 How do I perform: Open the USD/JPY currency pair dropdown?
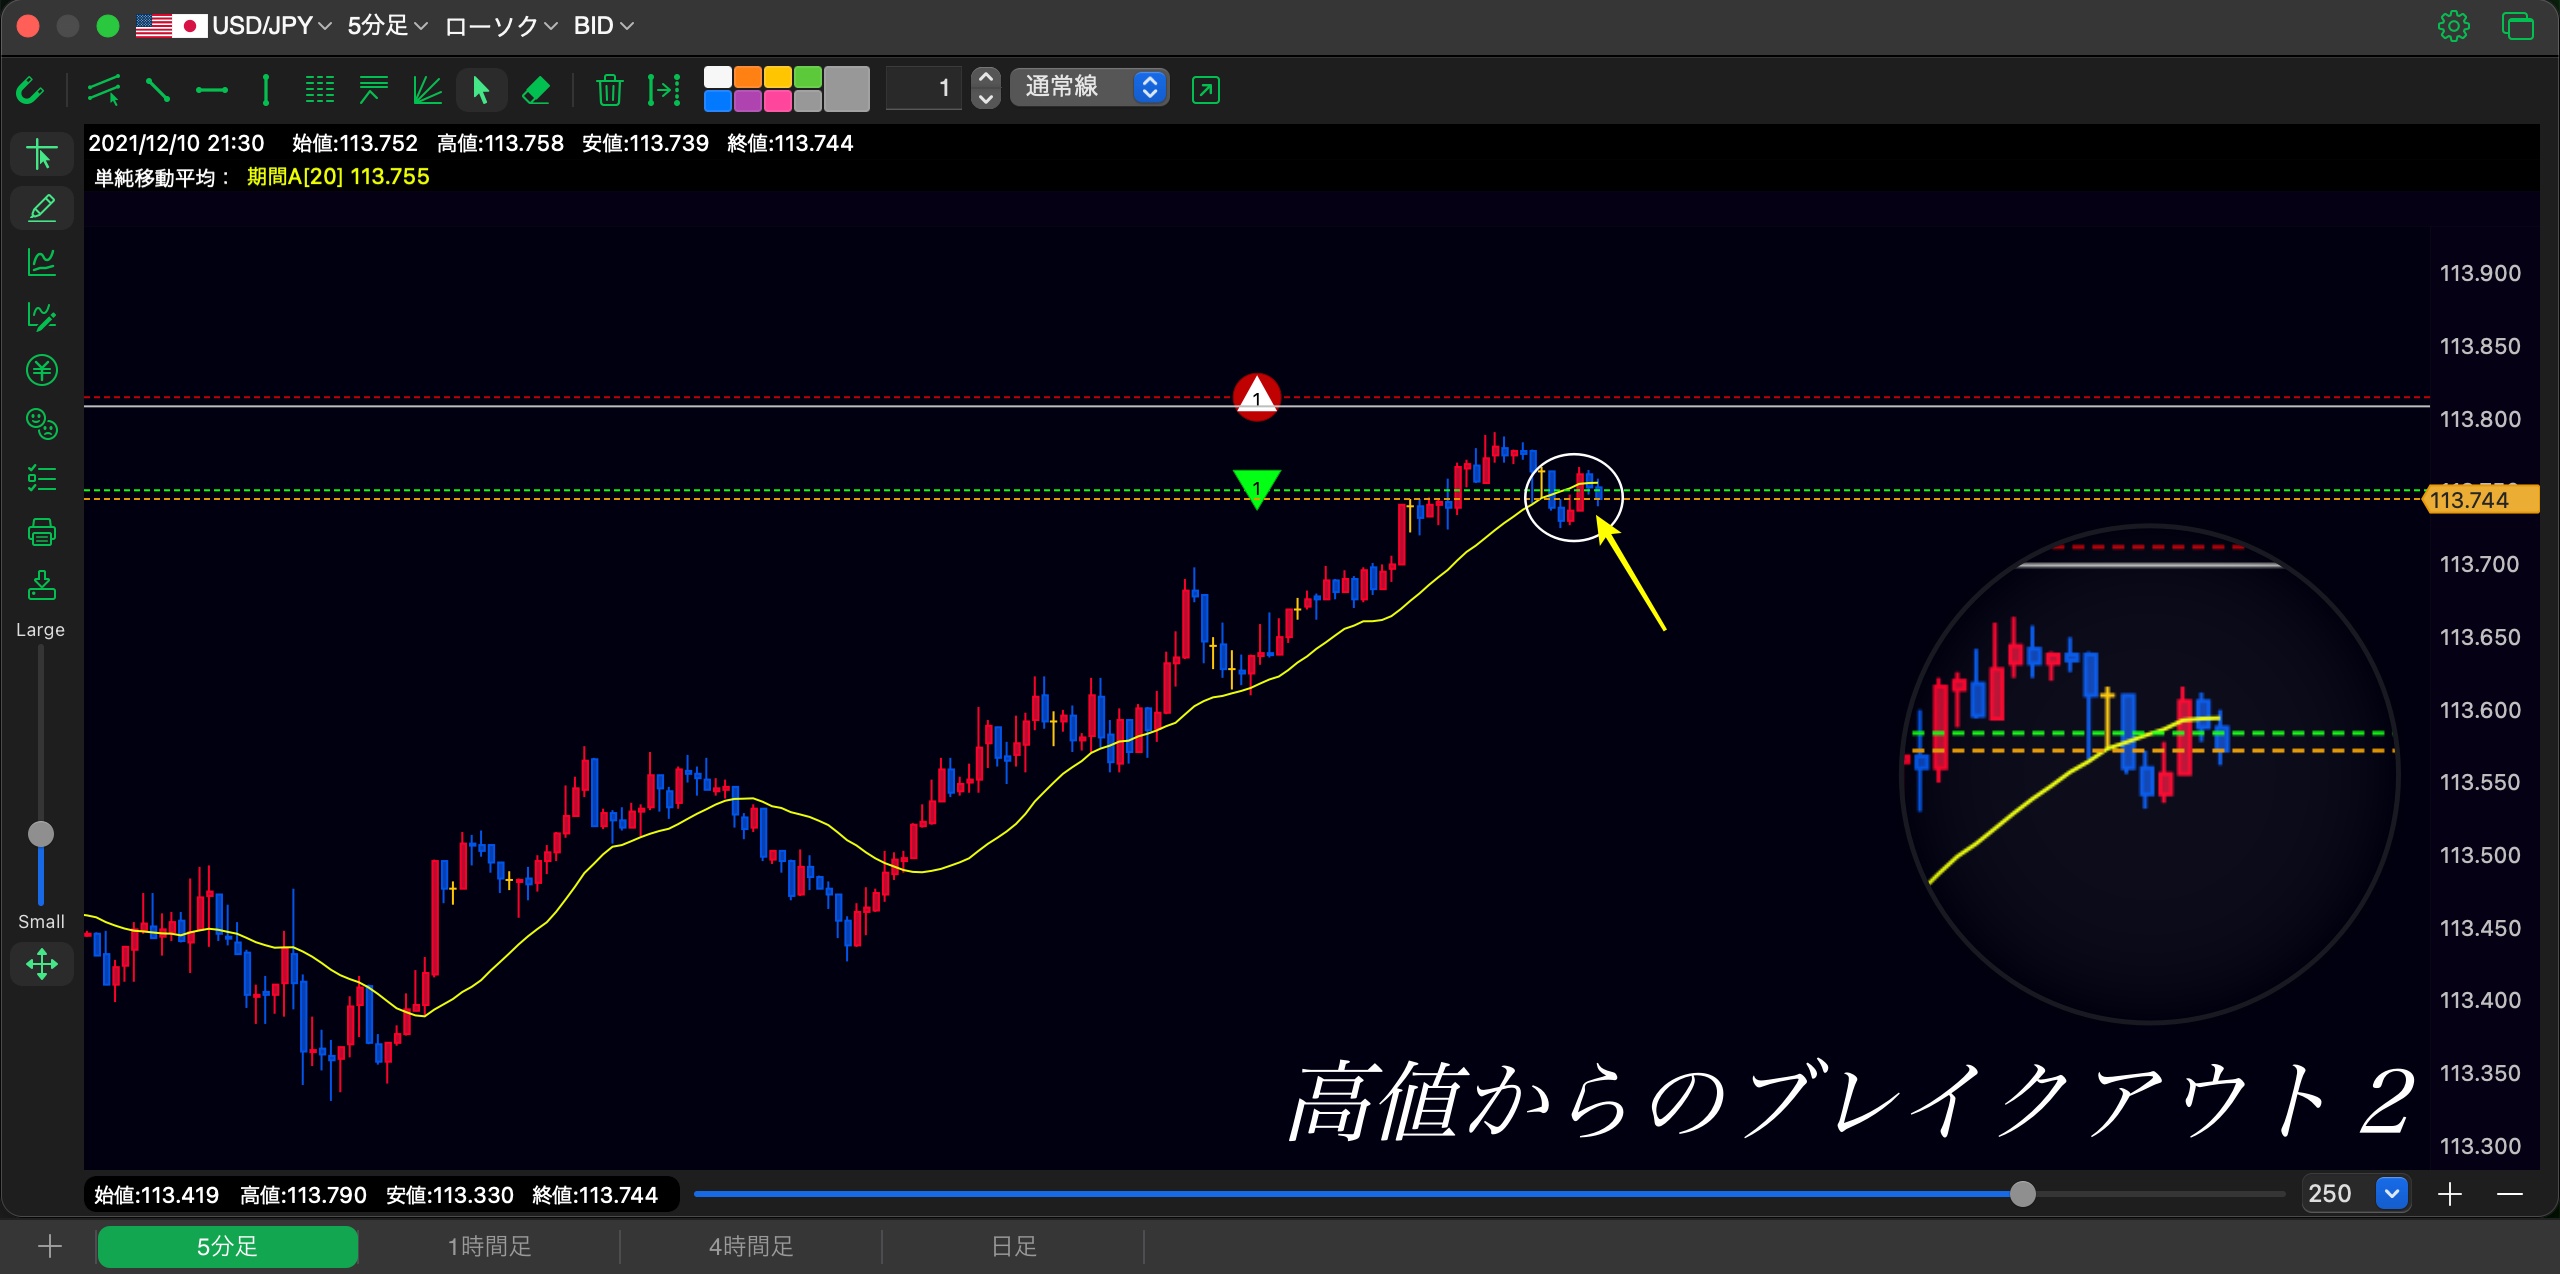234,26
